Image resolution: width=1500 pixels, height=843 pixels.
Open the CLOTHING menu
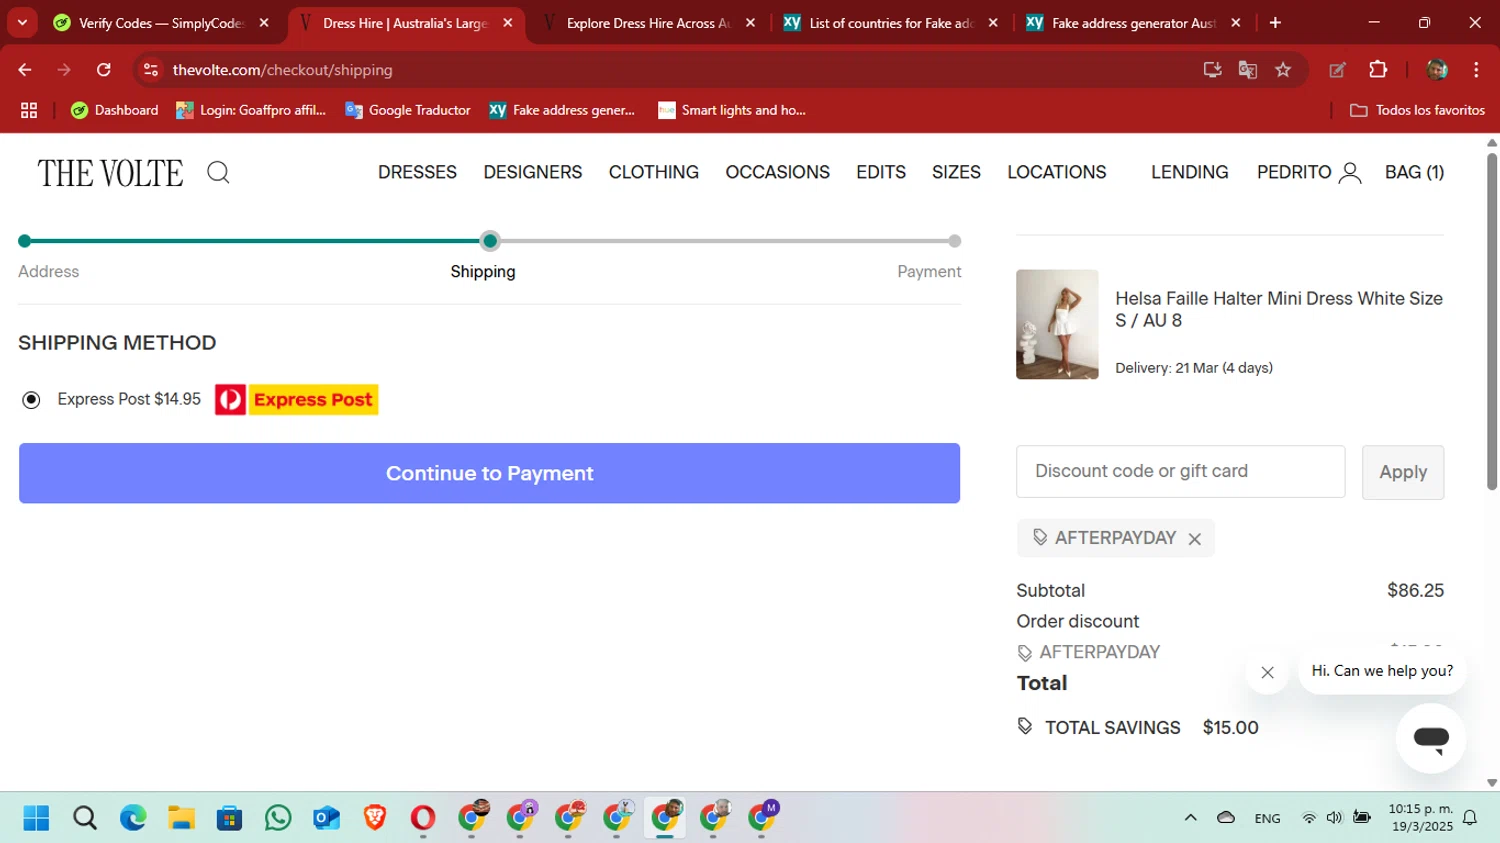tap(654, 173)
